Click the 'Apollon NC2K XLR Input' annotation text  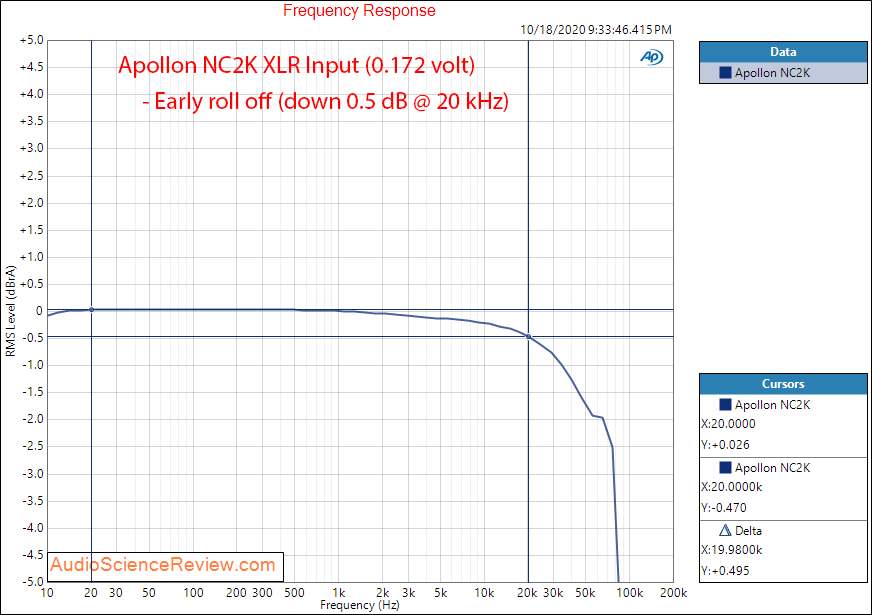tap(296, 65)
